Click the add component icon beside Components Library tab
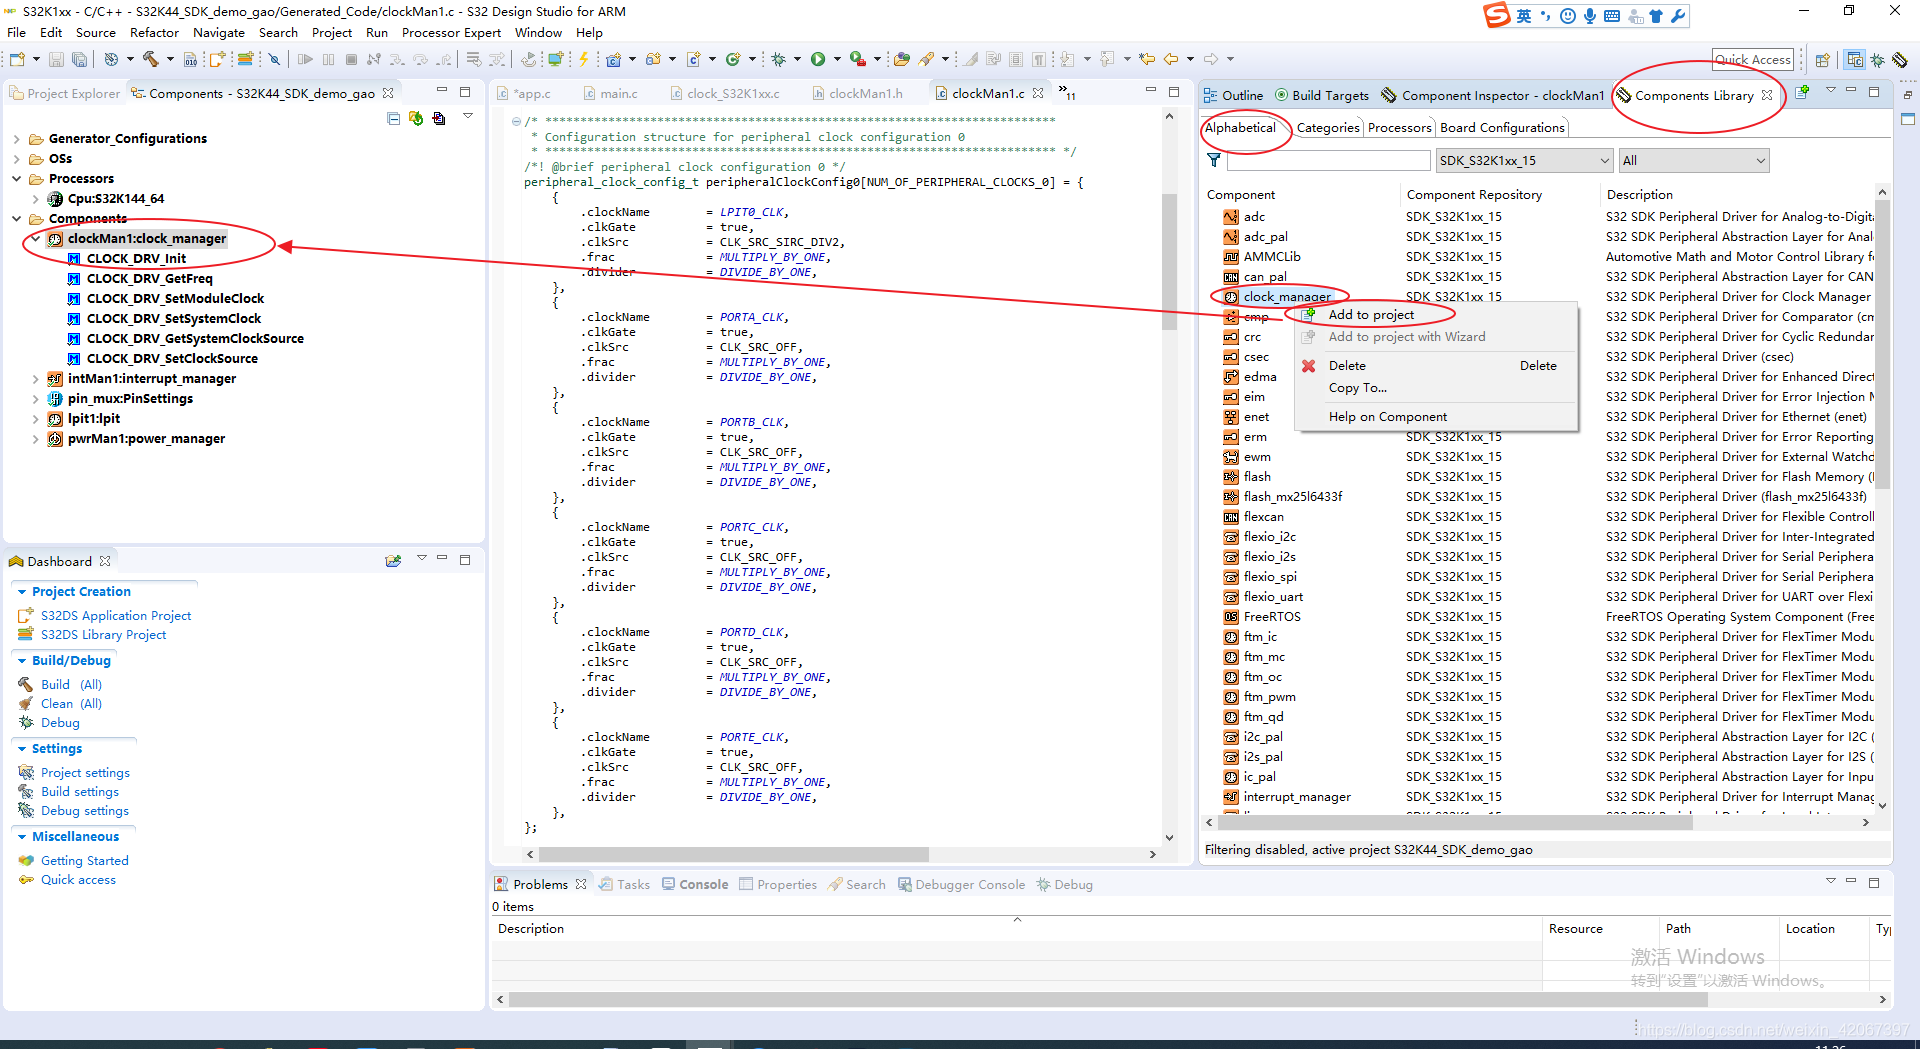This screenshot has height=1049, width=1920. tap(1802, 92)
